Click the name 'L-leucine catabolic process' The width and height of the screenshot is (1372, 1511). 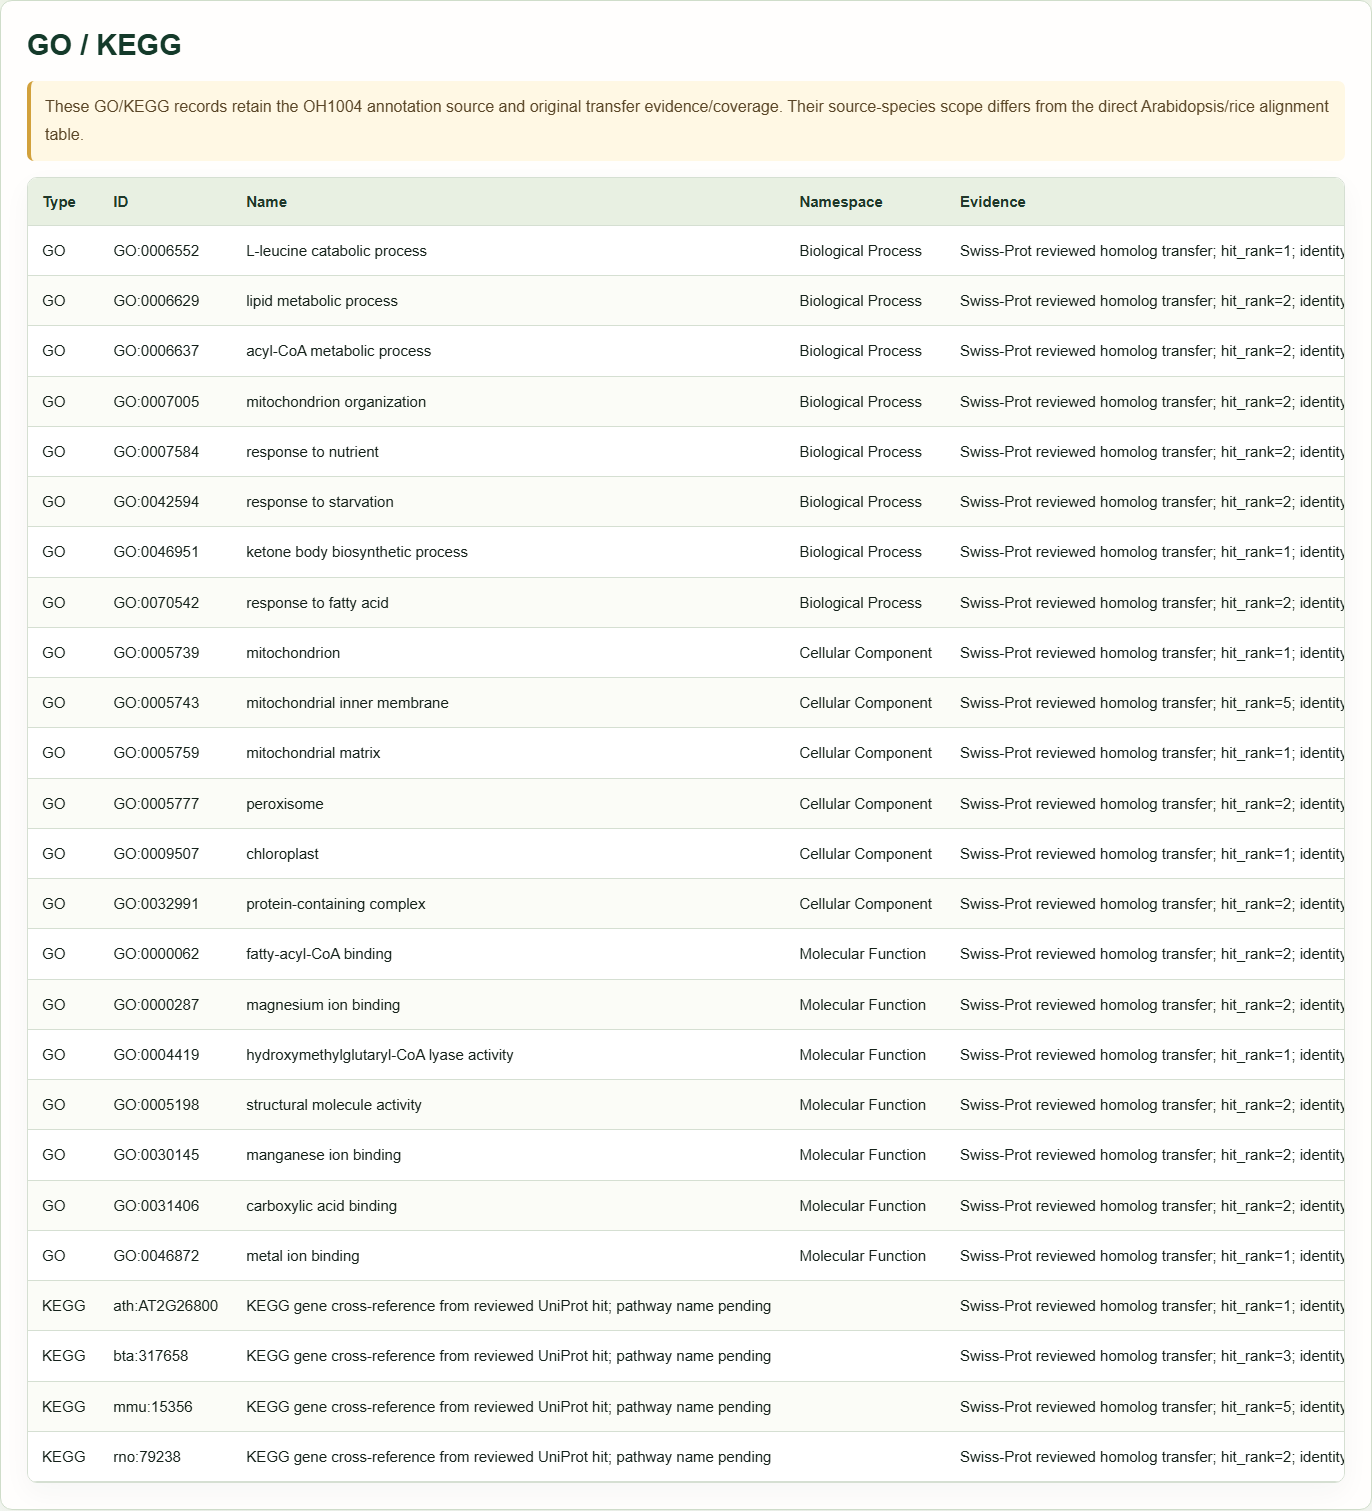tap(336, 251)
